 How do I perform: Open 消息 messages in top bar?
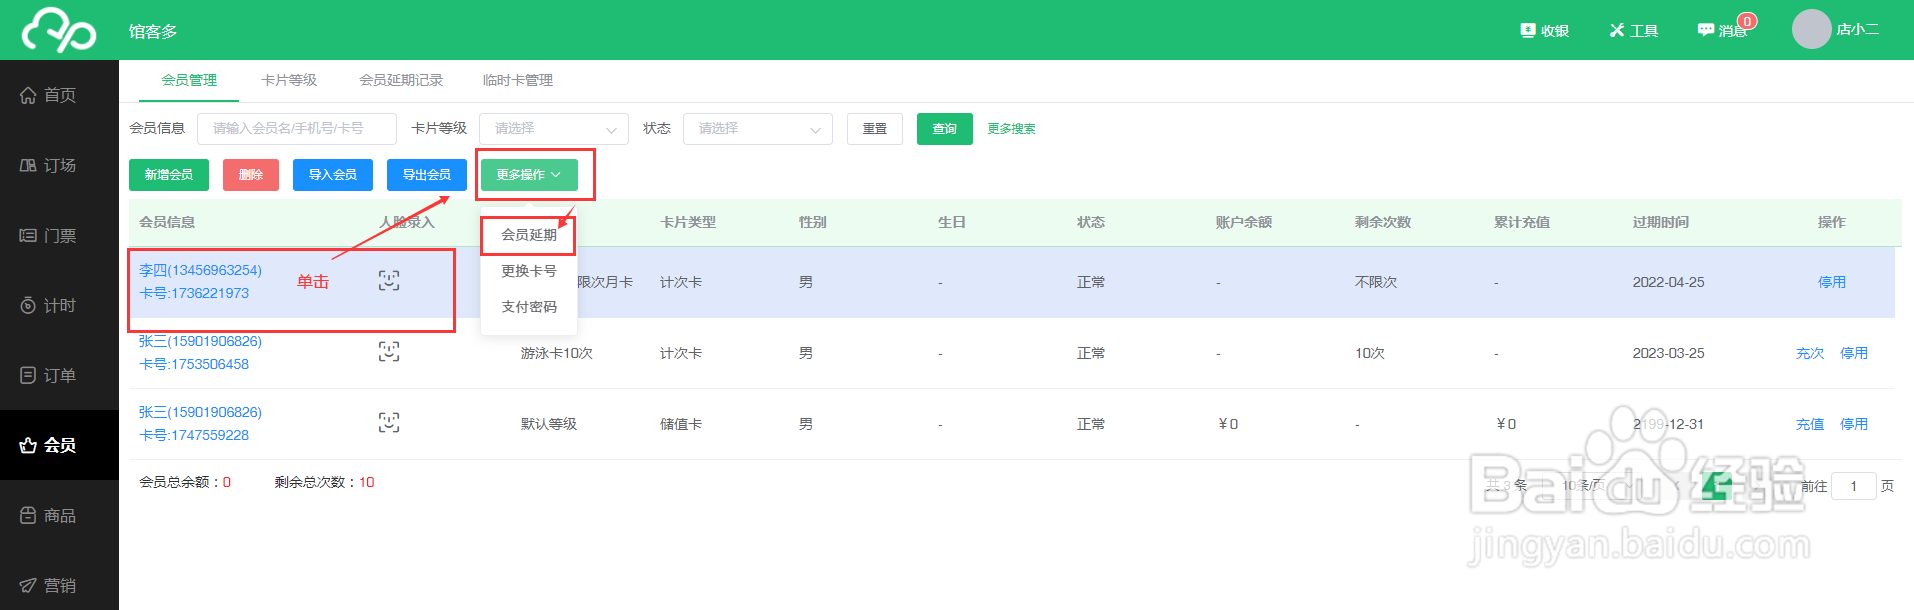pyautogui.click(x=1723, y=31)
